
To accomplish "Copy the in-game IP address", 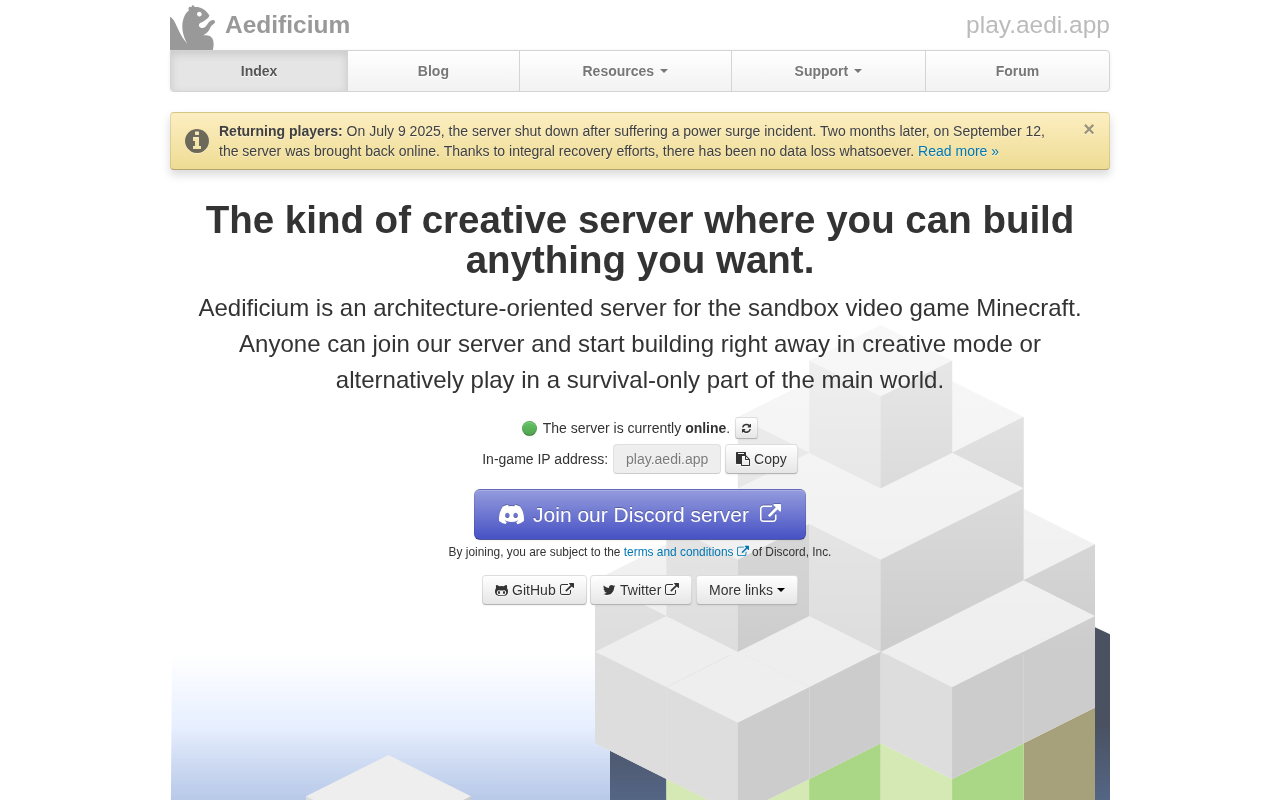I will click(x=761, y=459).
